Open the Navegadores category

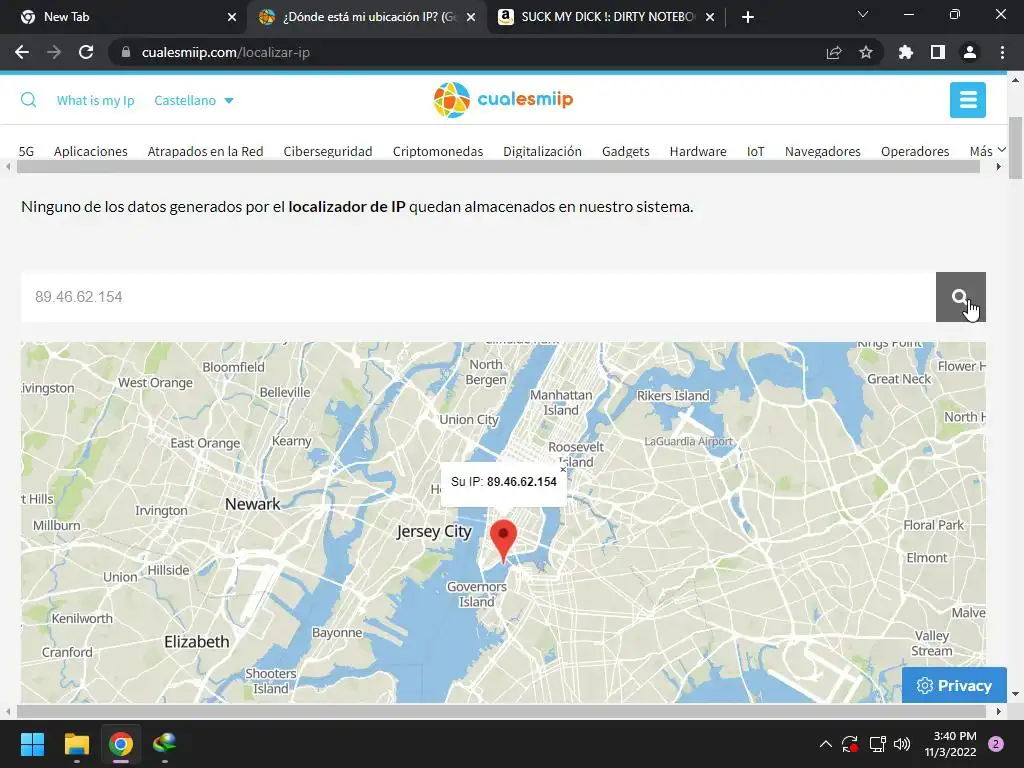pyautogui.click(x=823, y=152)
